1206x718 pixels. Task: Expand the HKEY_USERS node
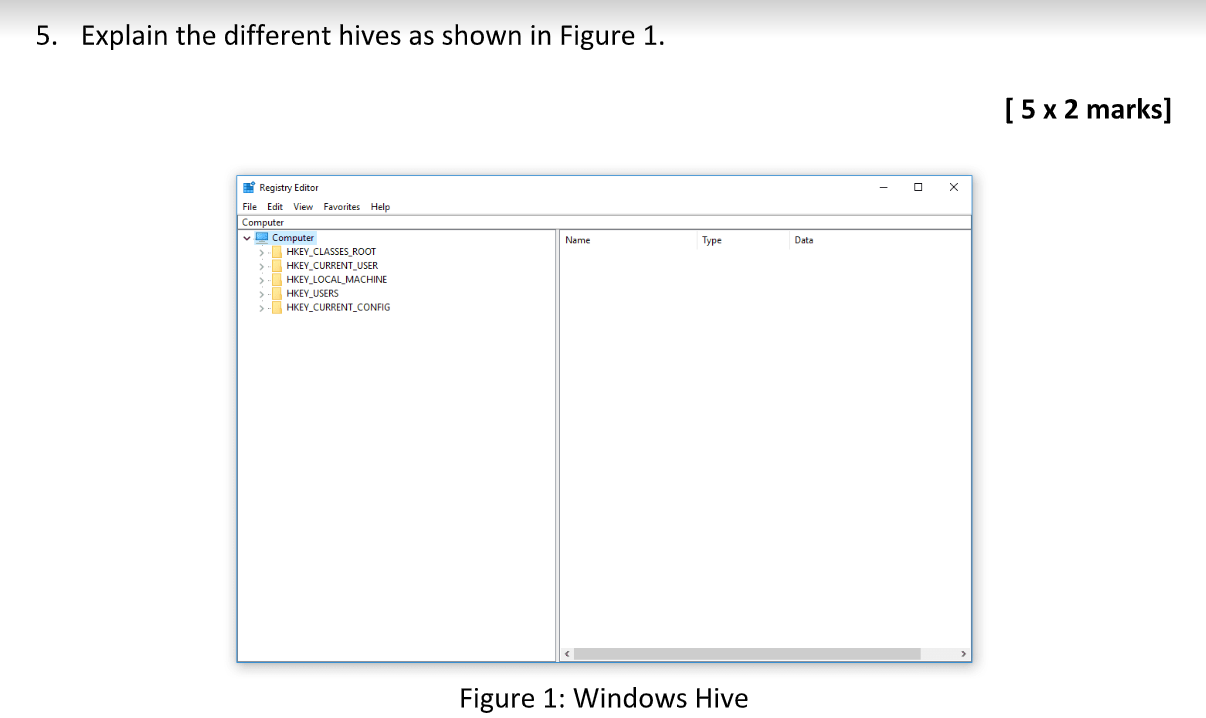click(x=260, y=293)
